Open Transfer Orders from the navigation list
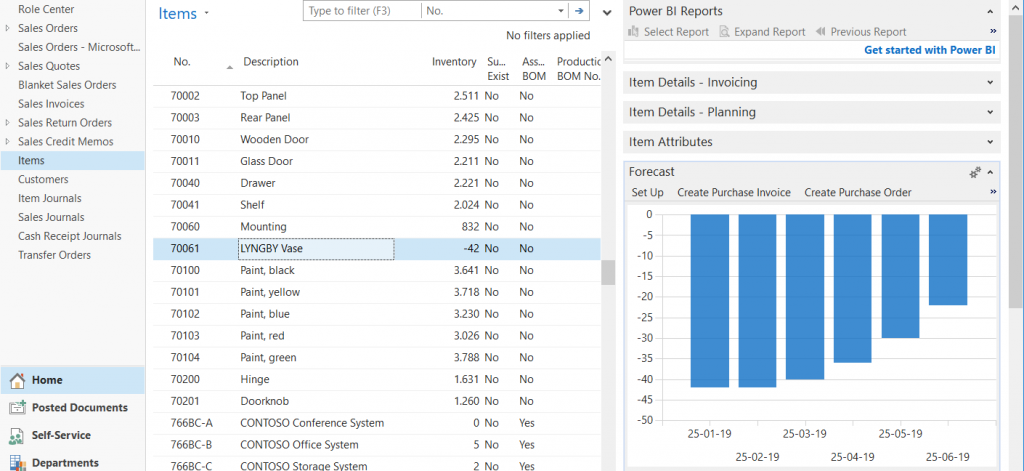The height and width of the screenshot is (471, 1024). (x=54, y=255)
